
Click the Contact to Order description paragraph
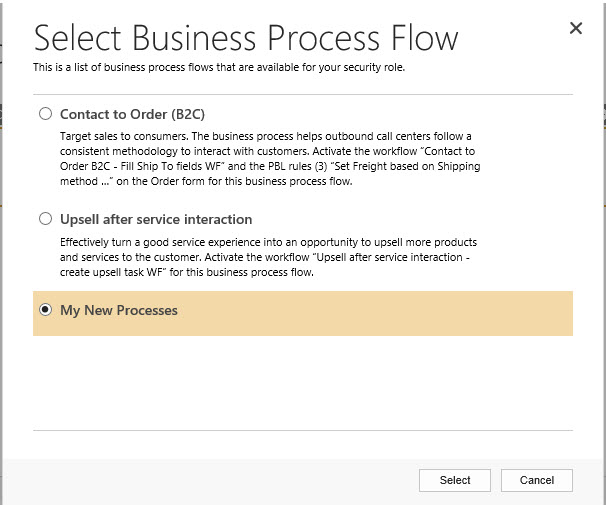coord(265,158)
